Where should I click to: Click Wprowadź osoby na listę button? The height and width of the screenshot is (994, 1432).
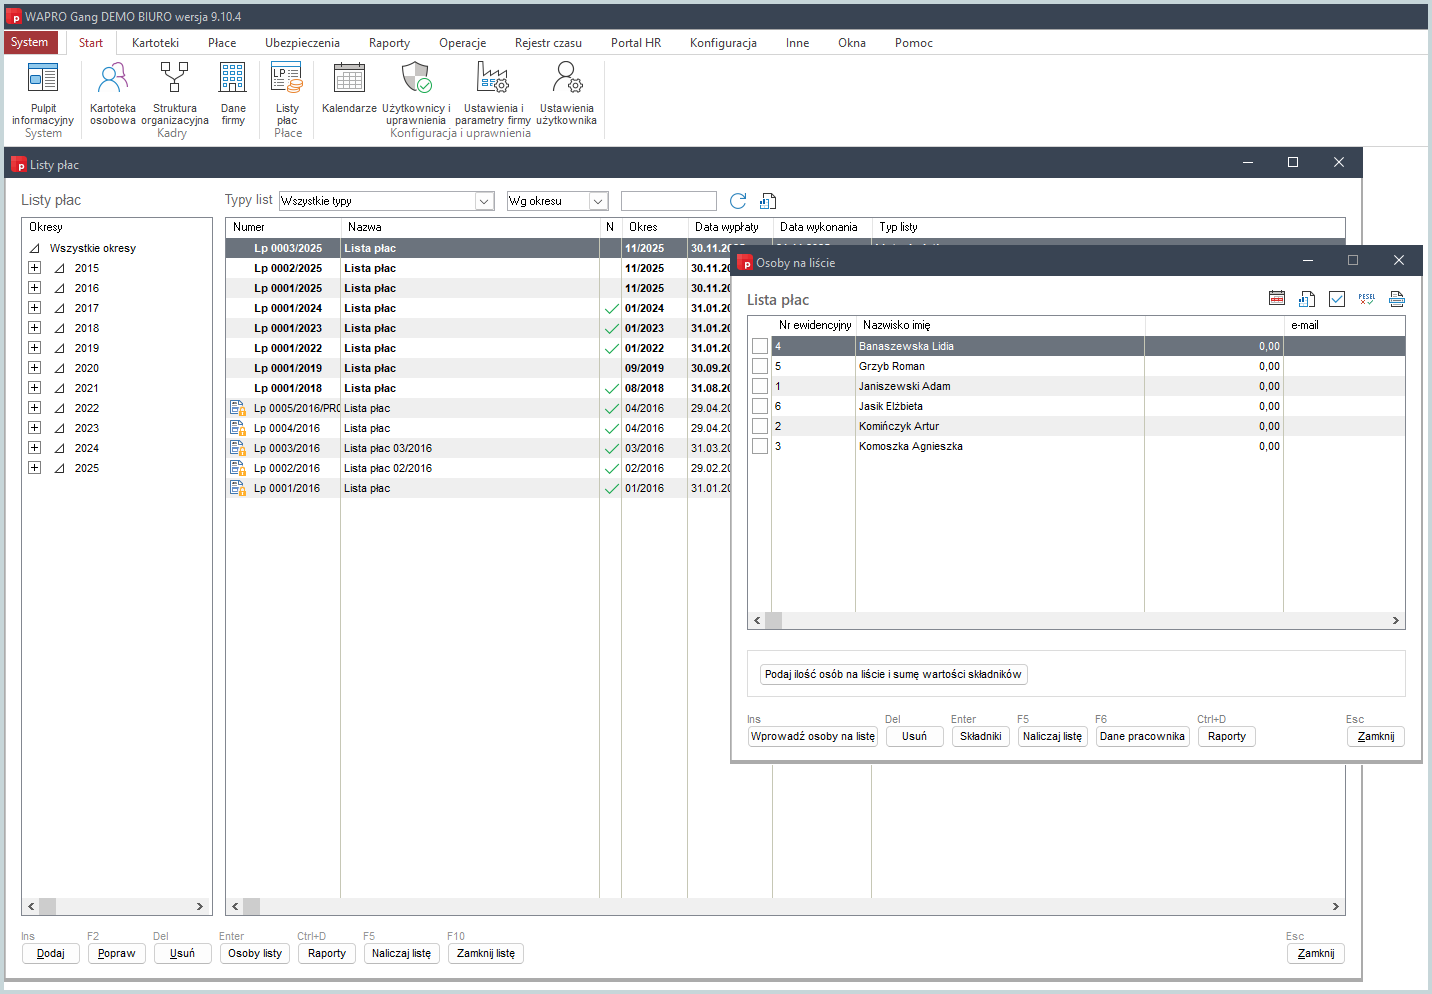click(813, 736)
